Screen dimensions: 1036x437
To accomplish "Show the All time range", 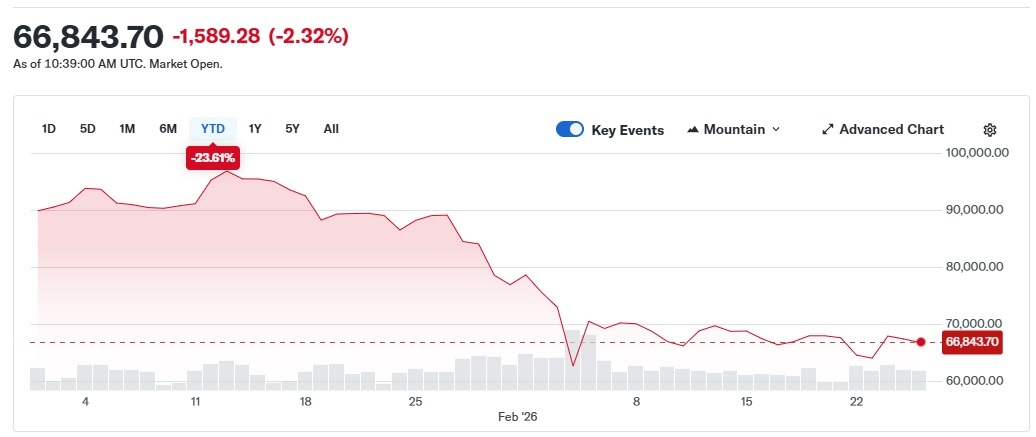I will pyautogui.click(x=331, y=128).
